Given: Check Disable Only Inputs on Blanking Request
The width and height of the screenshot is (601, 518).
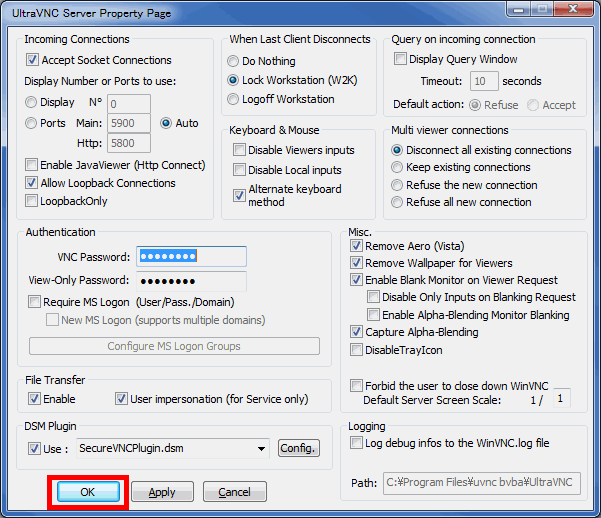Looking at the screenshot, I should click(x=373, y=297).
